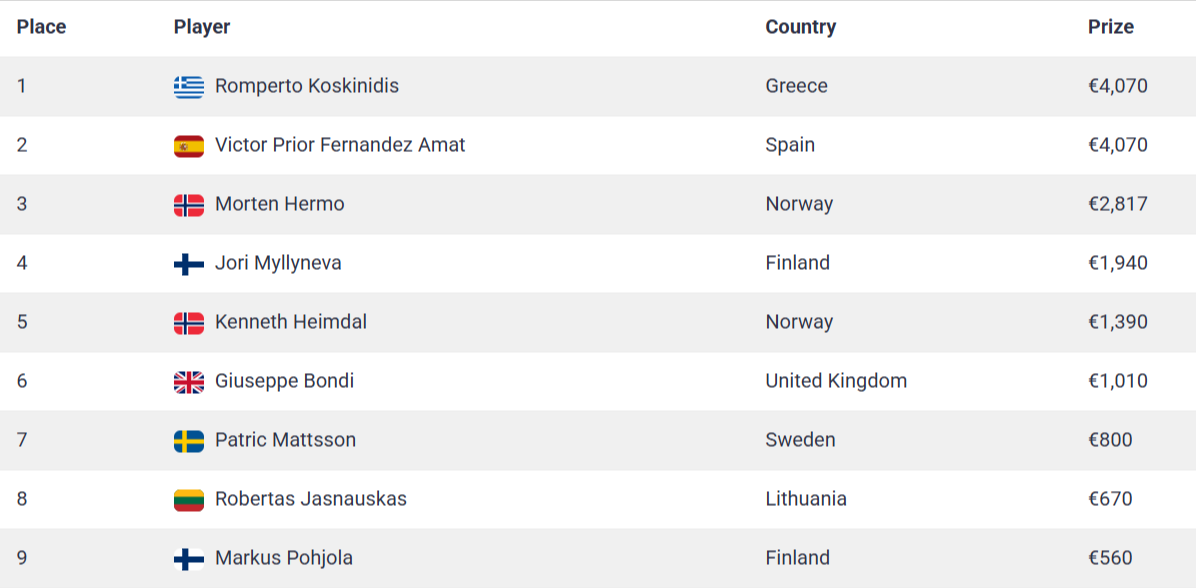Select player name Patric Mattsson
Image resolution: width=1196 pixels, height=588 pixels.
tap(285, 440)
